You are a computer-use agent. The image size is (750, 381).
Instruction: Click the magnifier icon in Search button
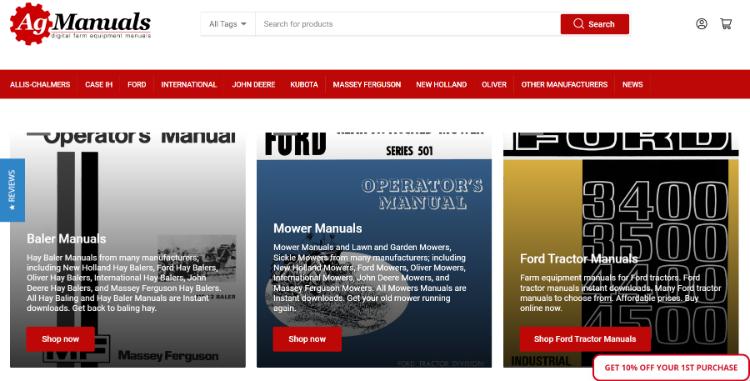click(578, 24)
